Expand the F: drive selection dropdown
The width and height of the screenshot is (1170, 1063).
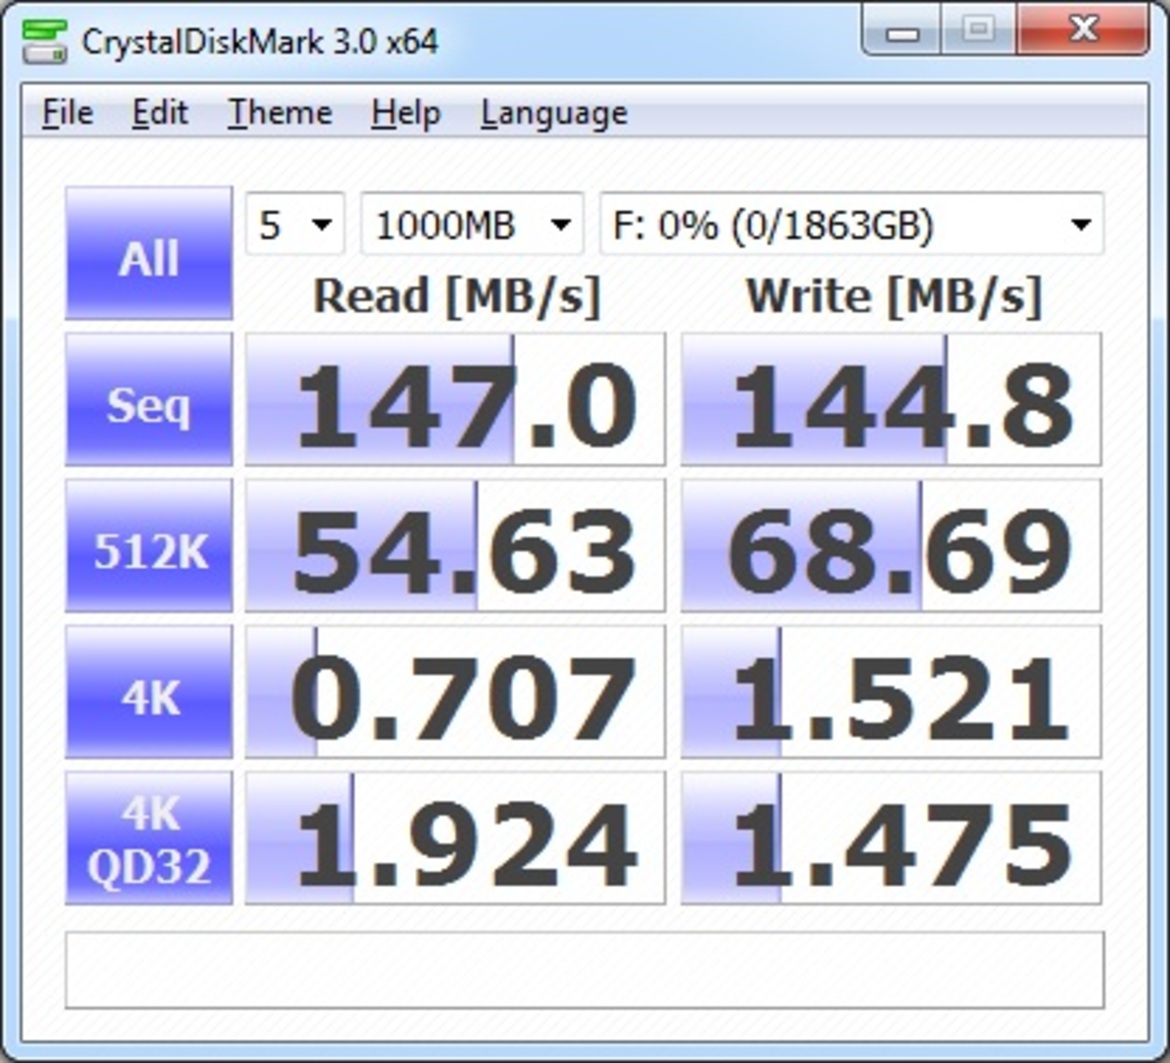click(851, 224)
